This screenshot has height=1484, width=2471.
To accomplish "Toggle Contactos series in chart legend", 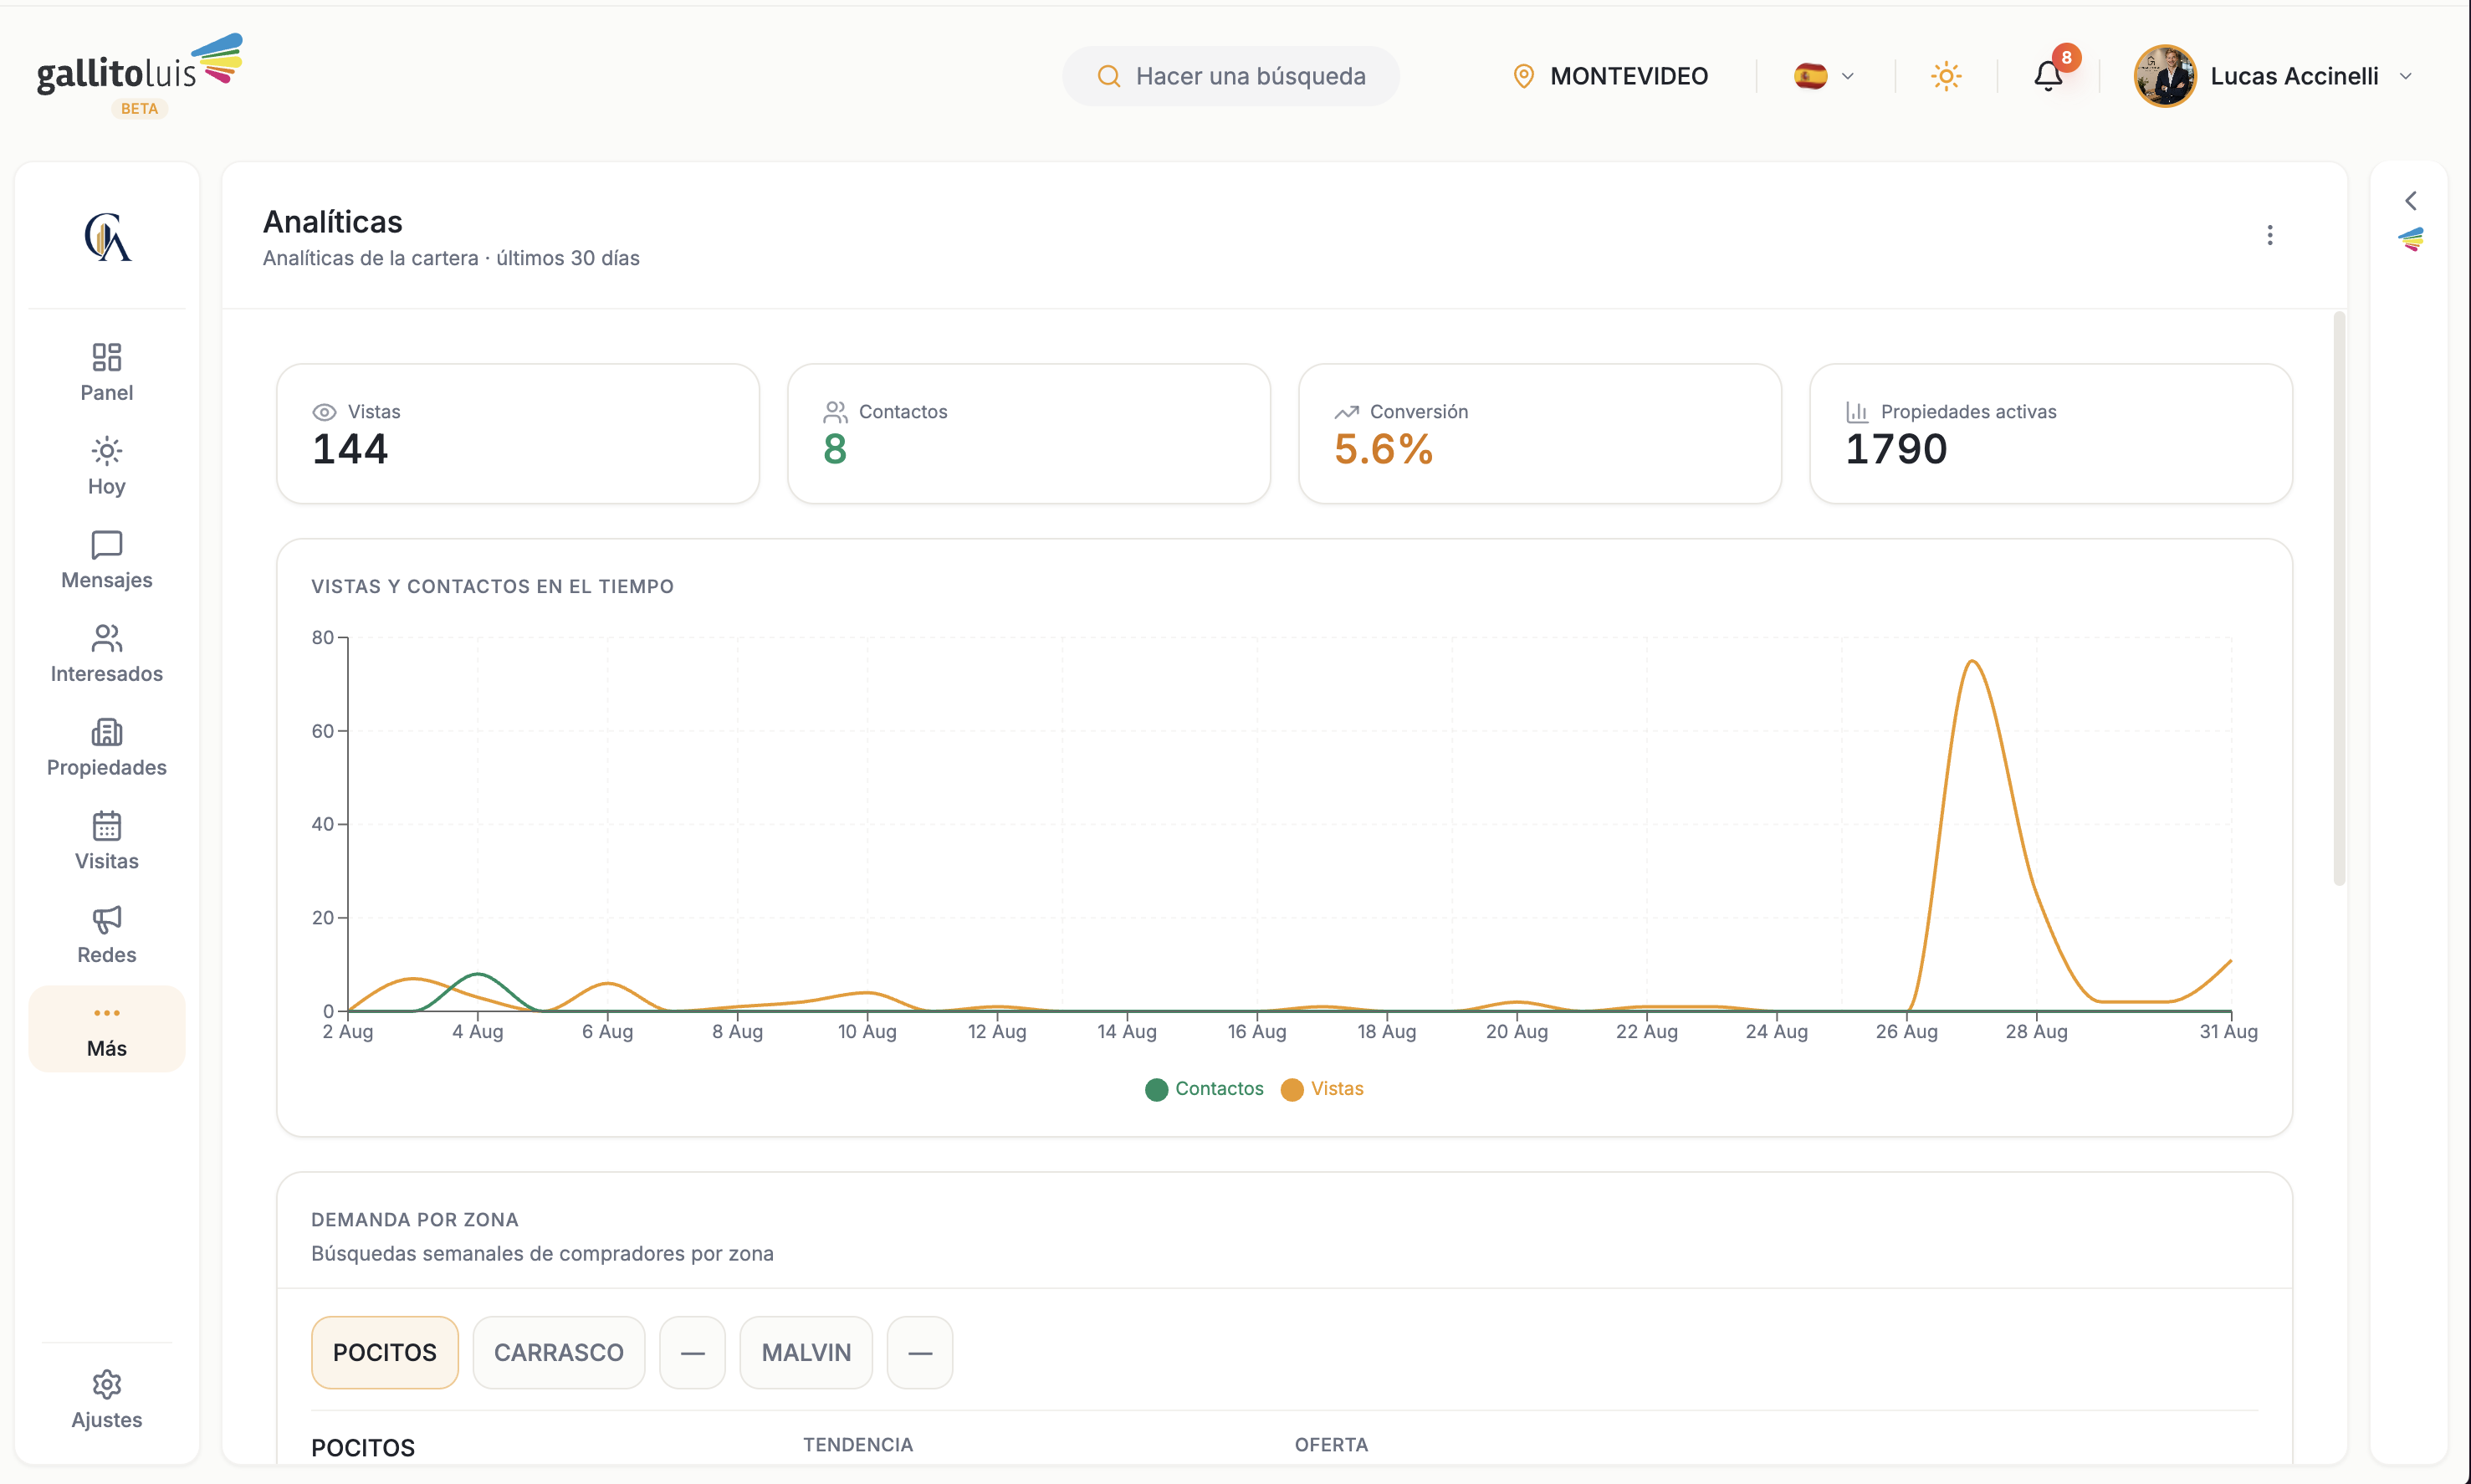I will (1205, 1089).
